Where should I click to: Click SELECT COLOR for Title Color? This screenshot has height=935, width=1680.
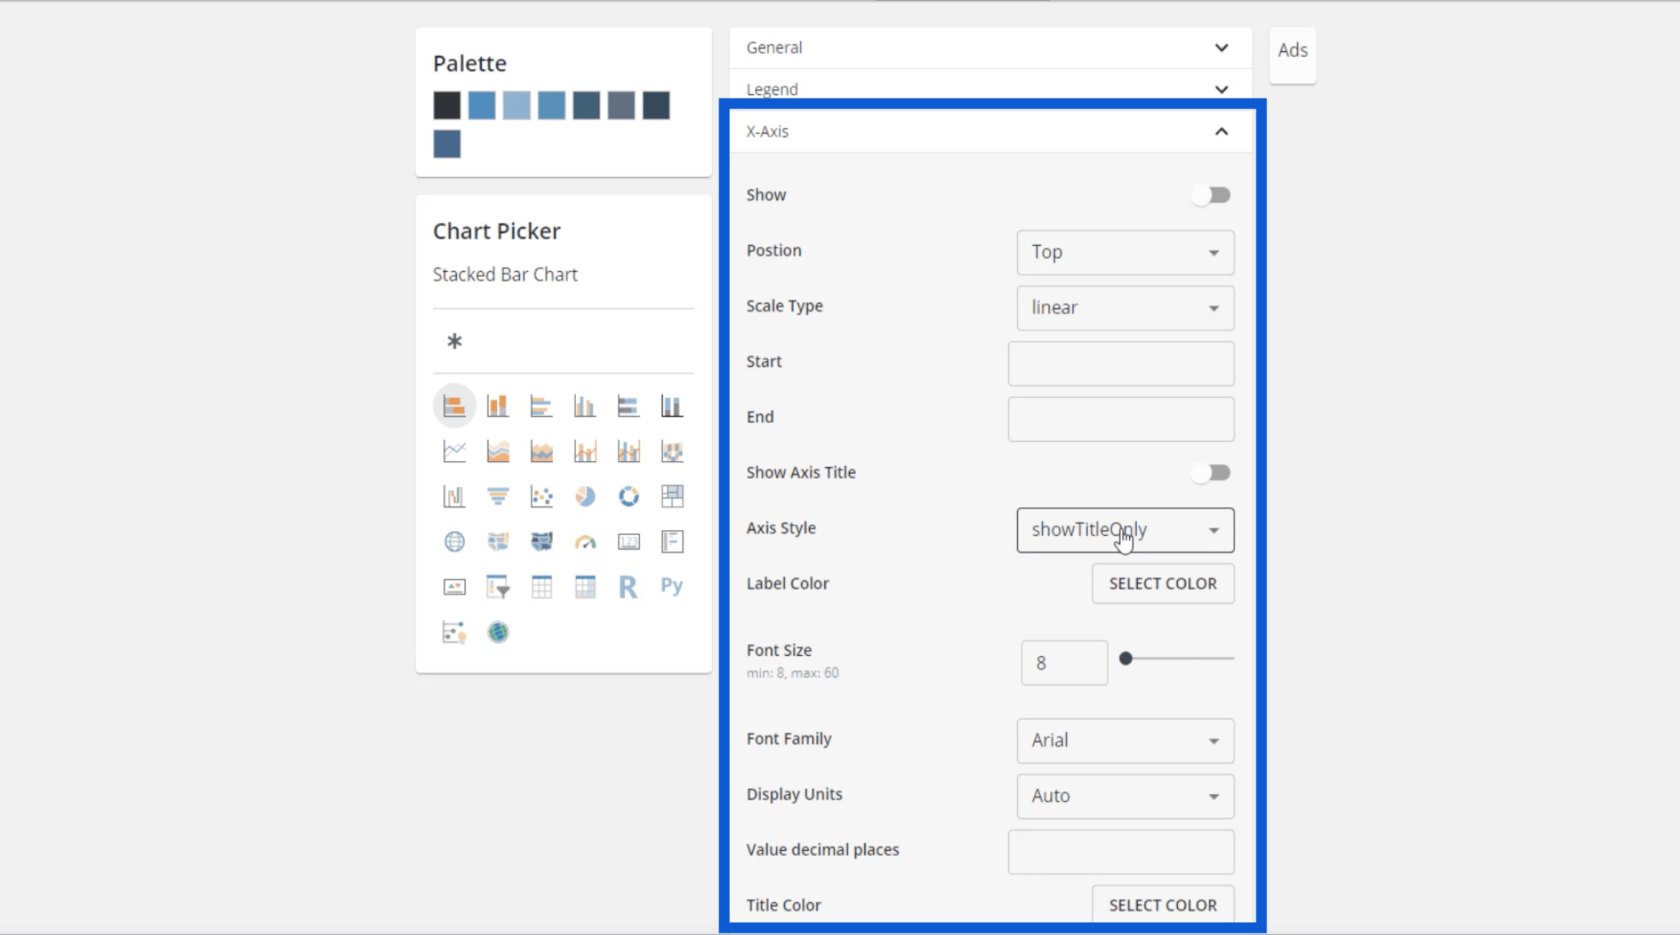pos(1163,905)
